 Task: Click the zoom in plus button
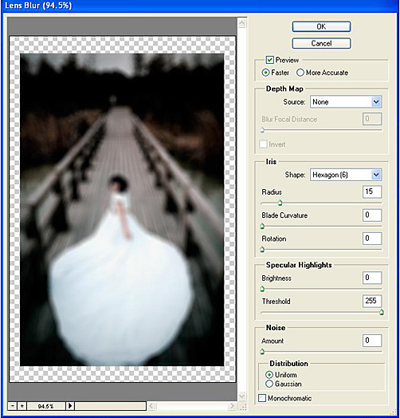coord(22,406)
